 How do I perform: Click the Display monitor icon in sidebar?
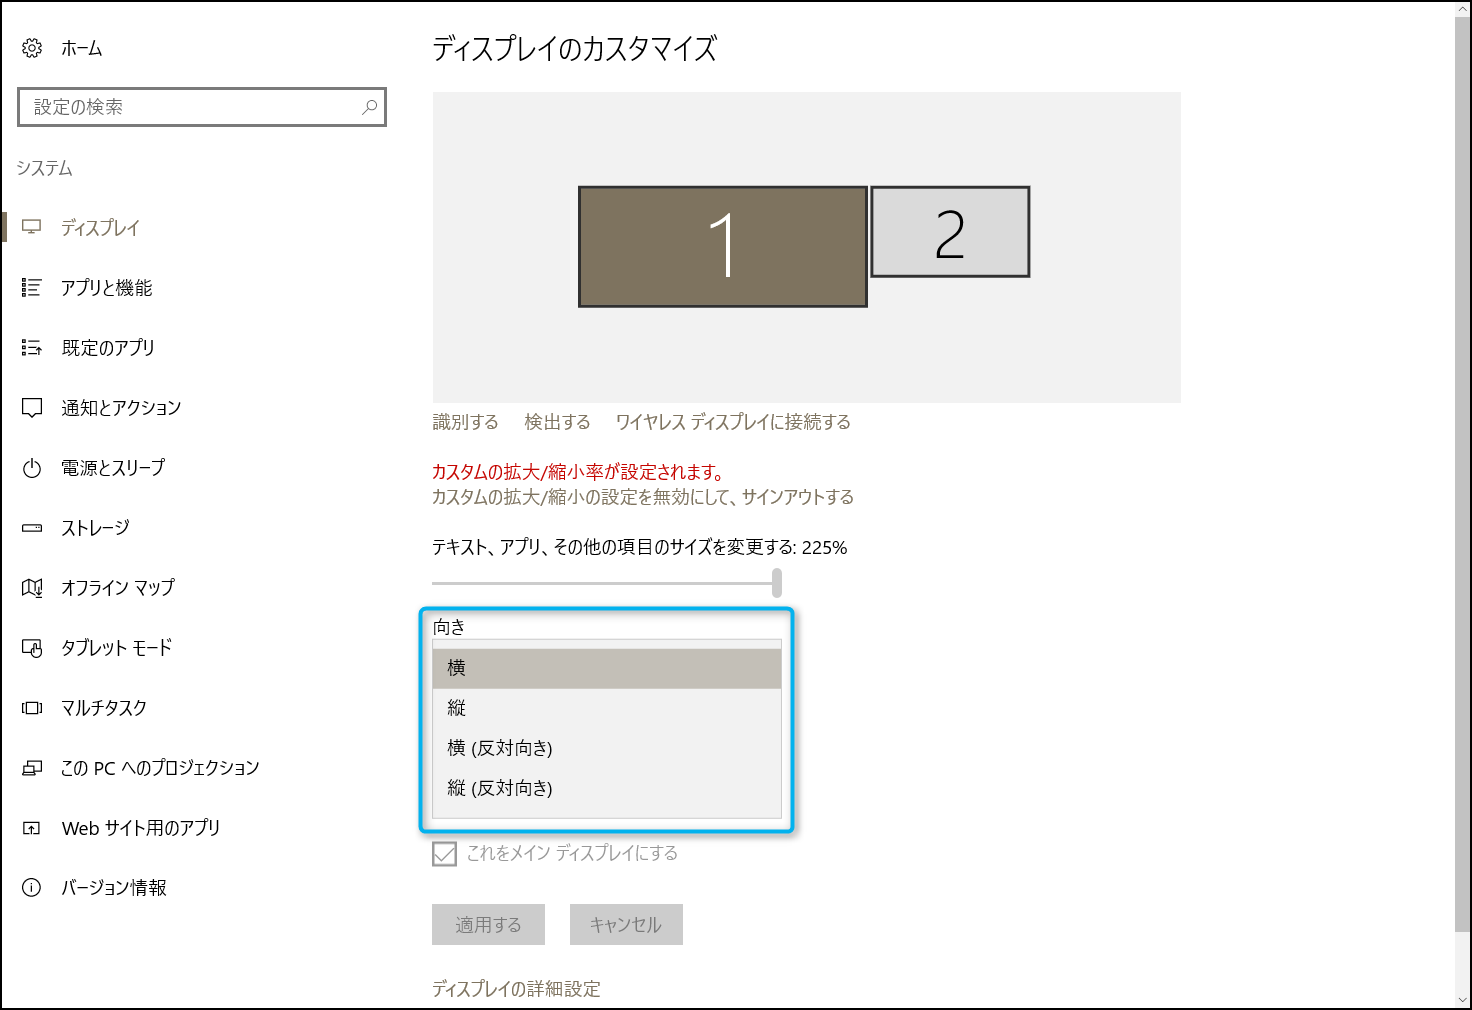tap(32, 228)
